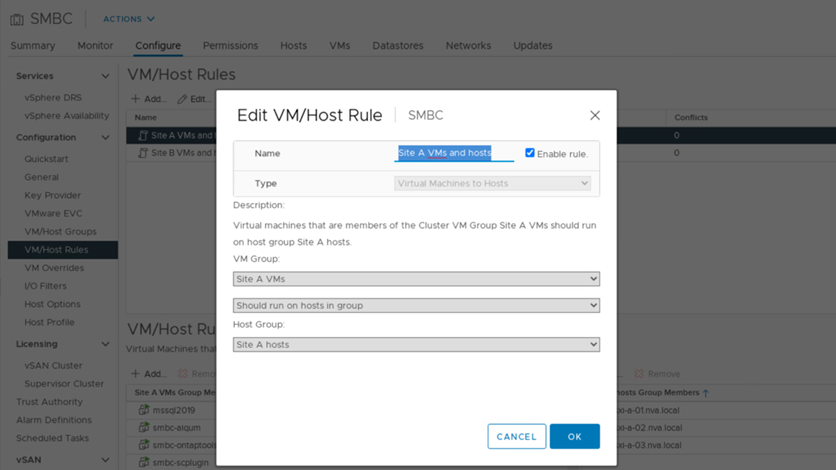836x470 pixels.
Task: Open the Actions menu
Action: 129,19
